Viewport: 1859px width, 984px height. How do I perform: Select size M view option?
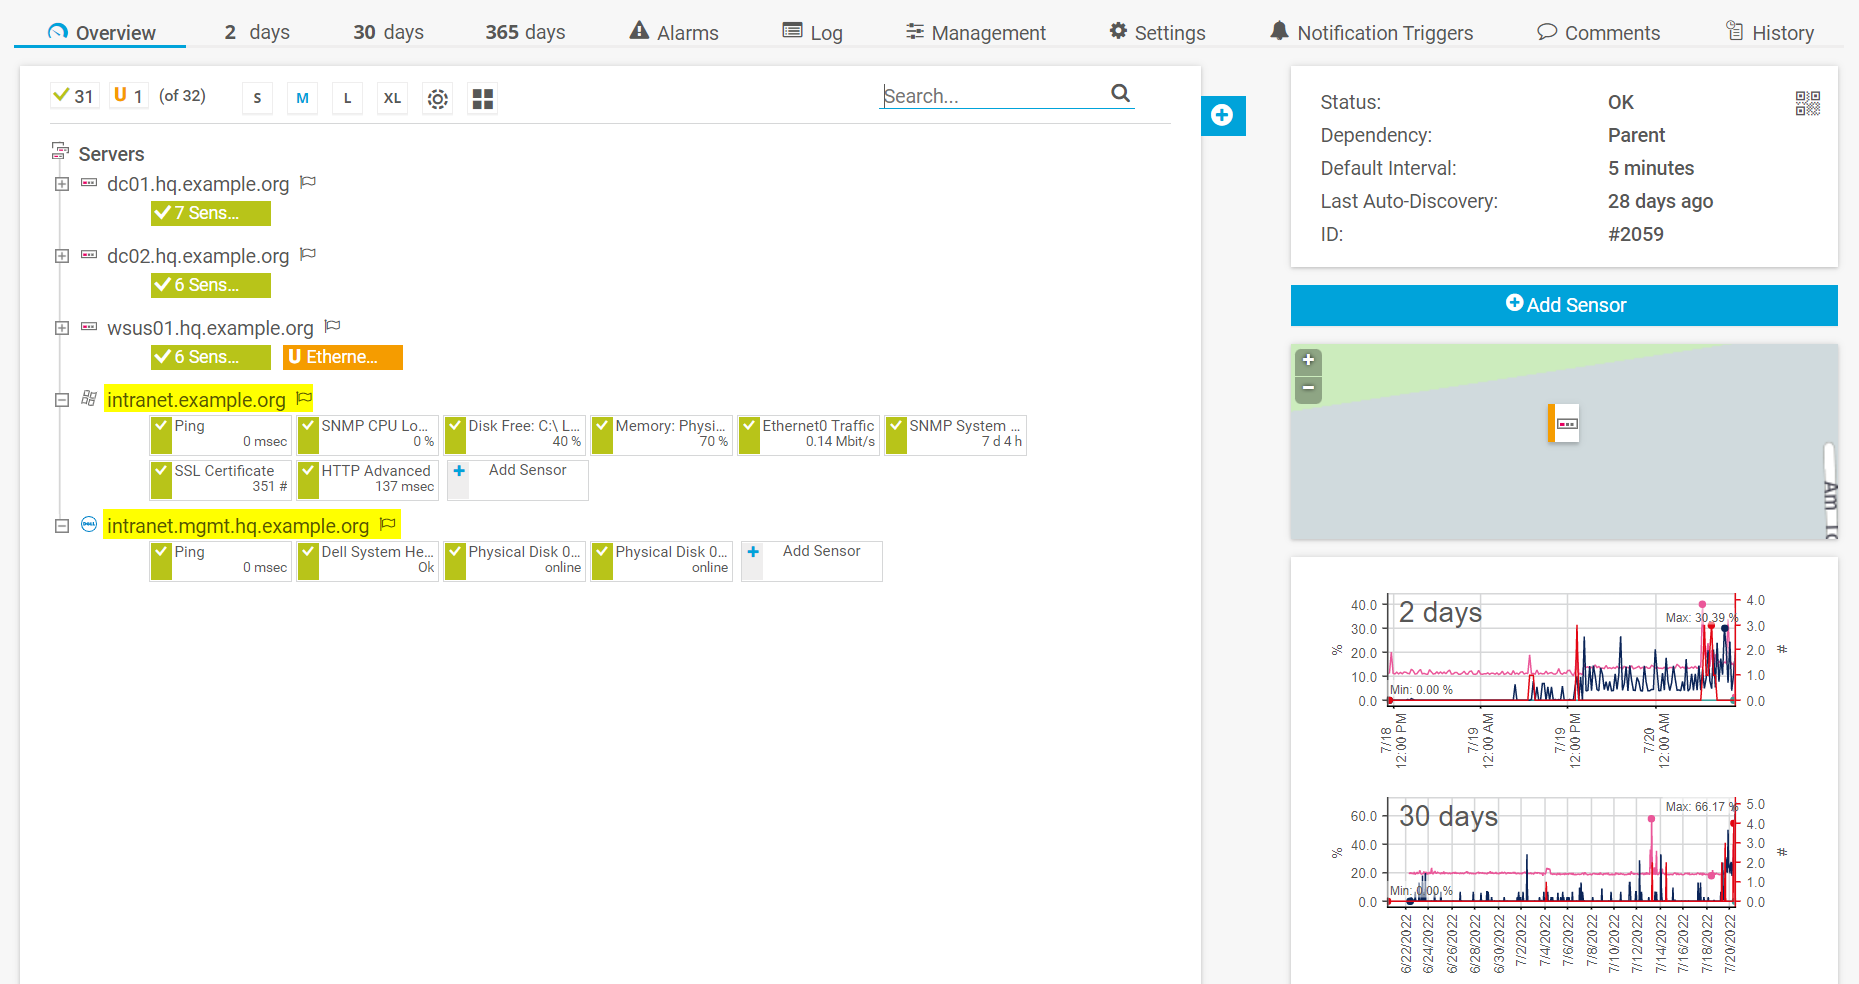[302, 98]
